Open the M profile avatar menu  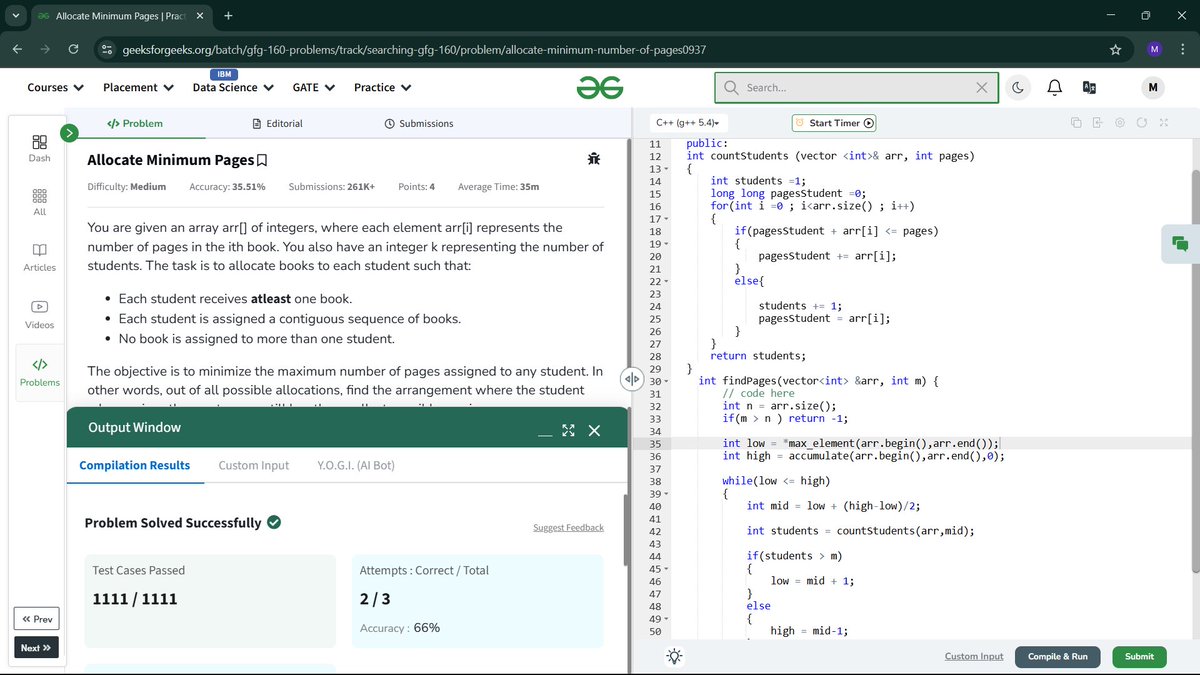pyautogui.click(x=1153, y=88)
